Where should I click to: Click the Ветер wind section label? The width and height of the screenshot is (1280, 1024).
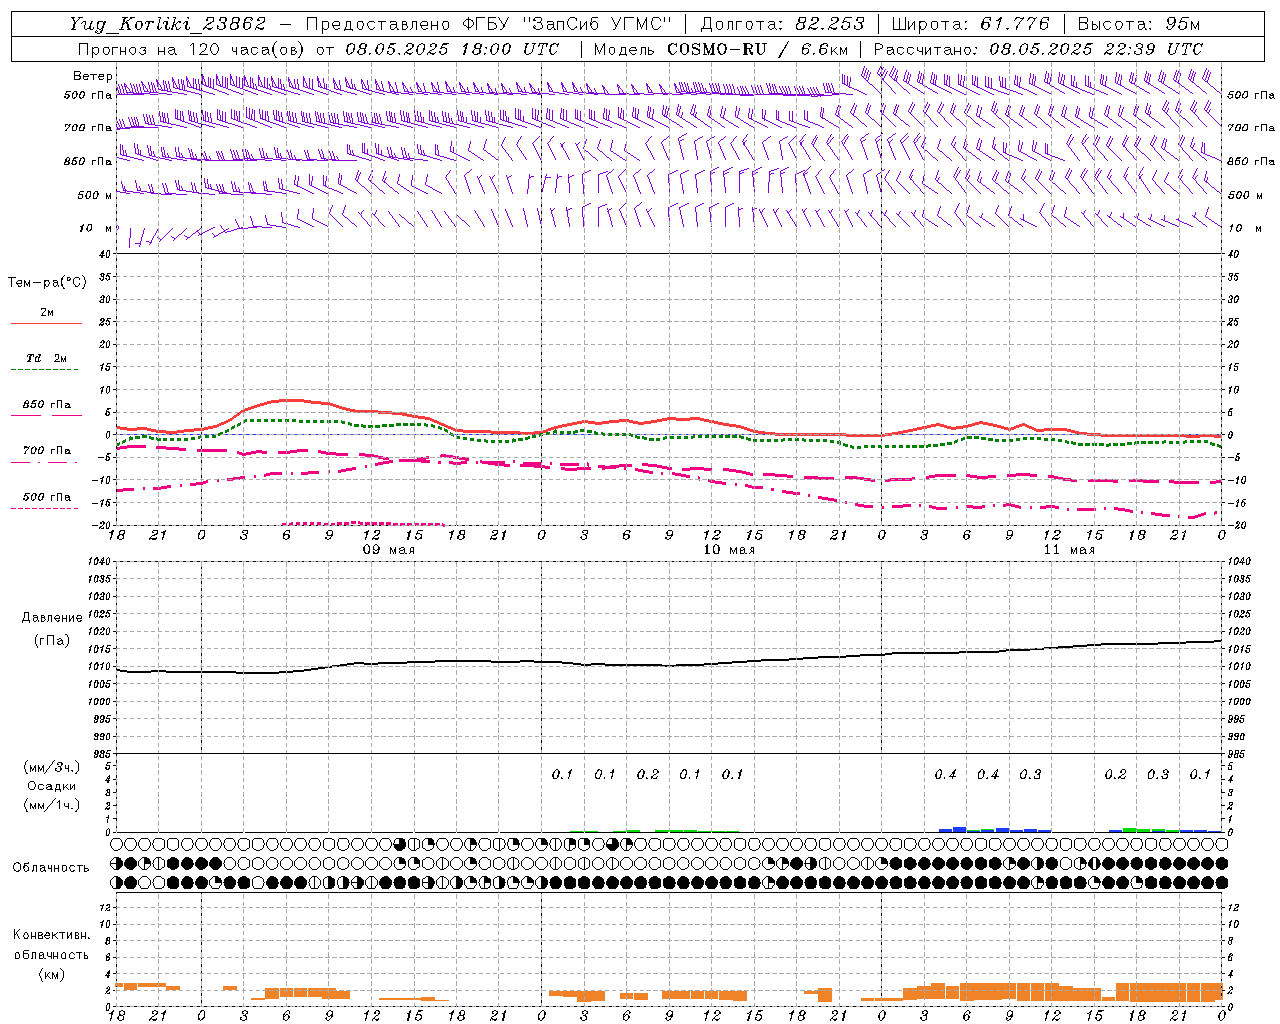[92, 76]
